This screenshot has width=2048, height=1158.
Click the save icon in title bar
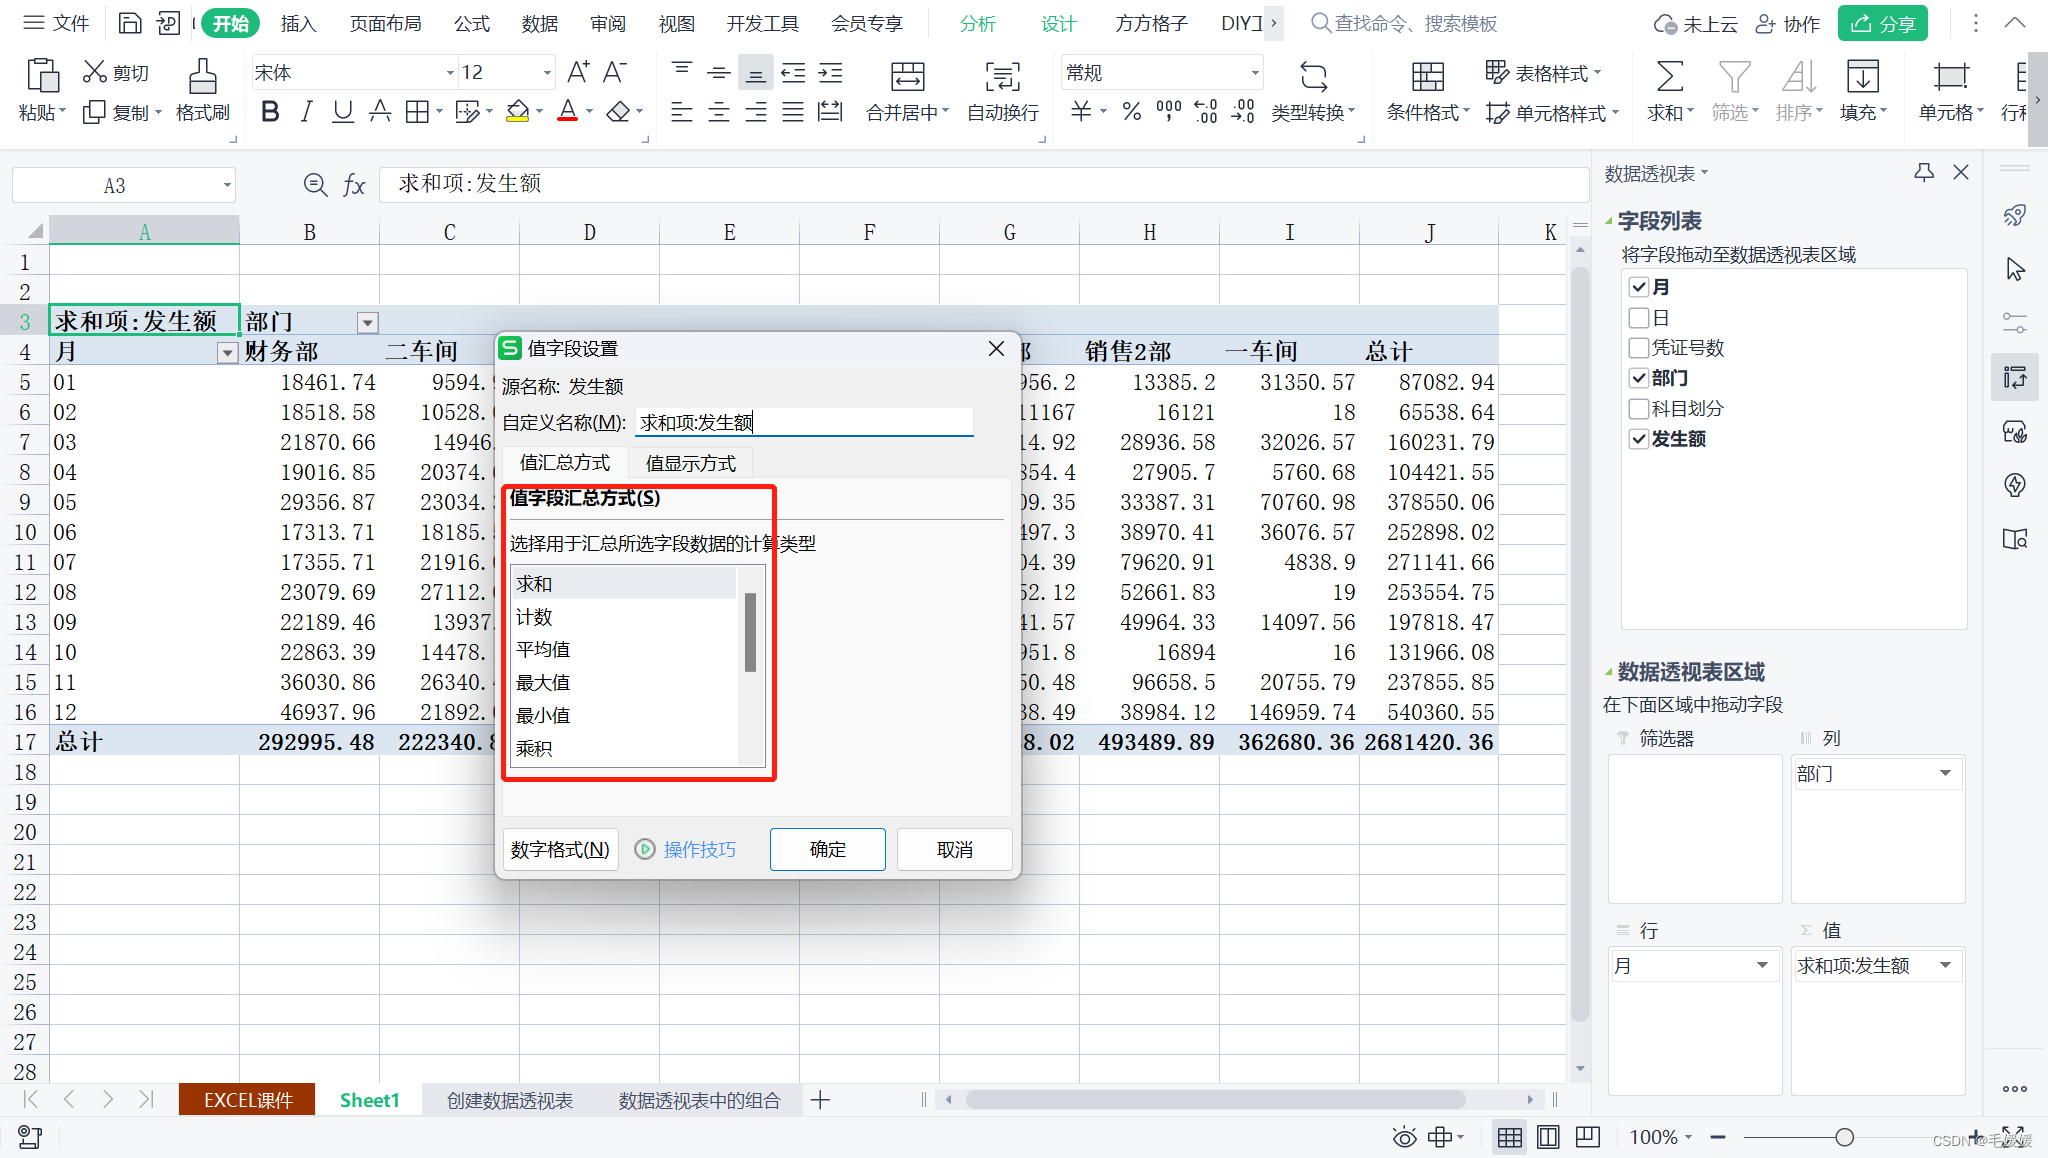coord(129,23)
